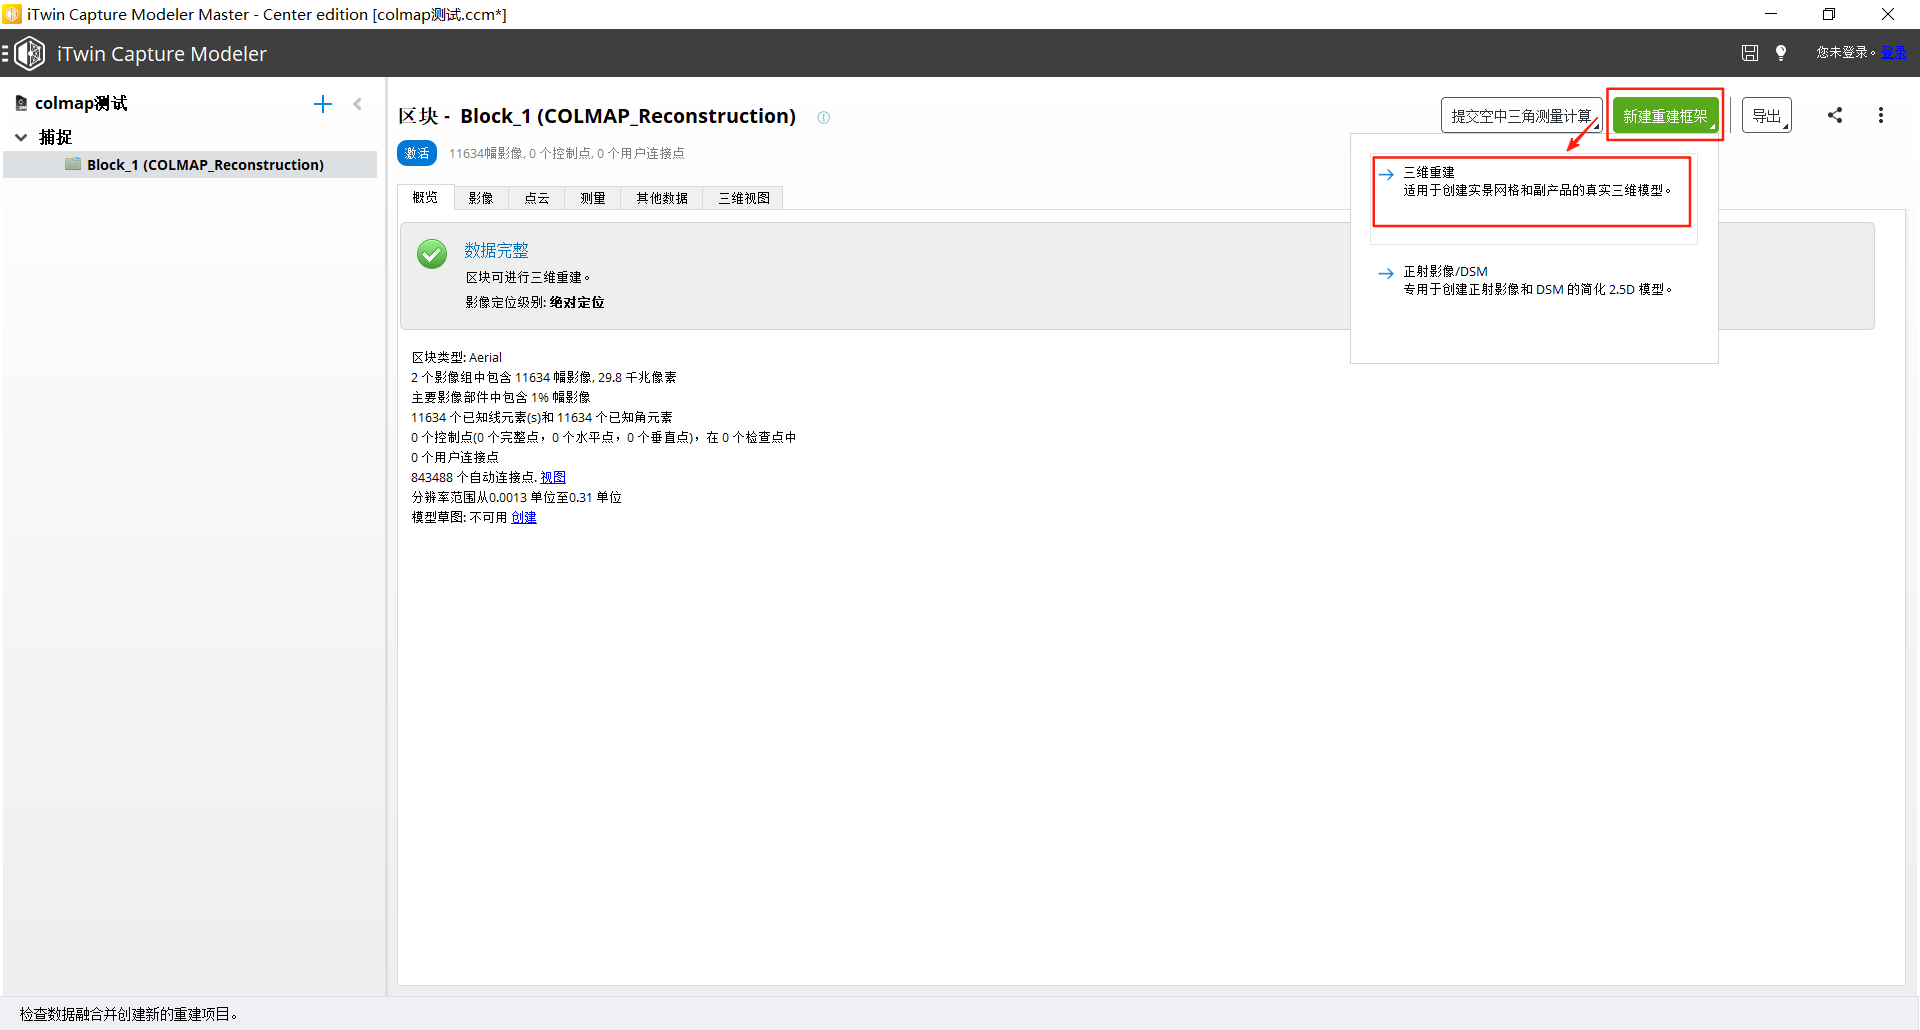Screen dimensions: 1920x1030
Task: Switch to the 影像 tab
Action: click(481, 198)
